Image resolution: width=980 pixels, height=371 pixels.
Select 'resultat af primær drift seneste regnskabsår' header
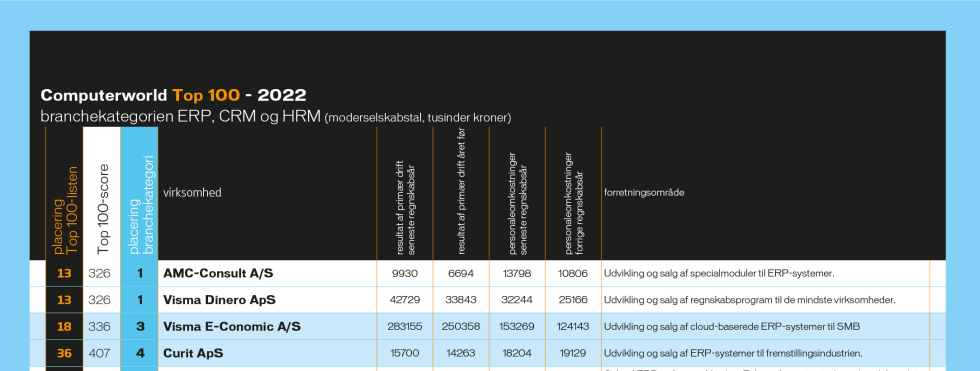click(x=406, y=207)
